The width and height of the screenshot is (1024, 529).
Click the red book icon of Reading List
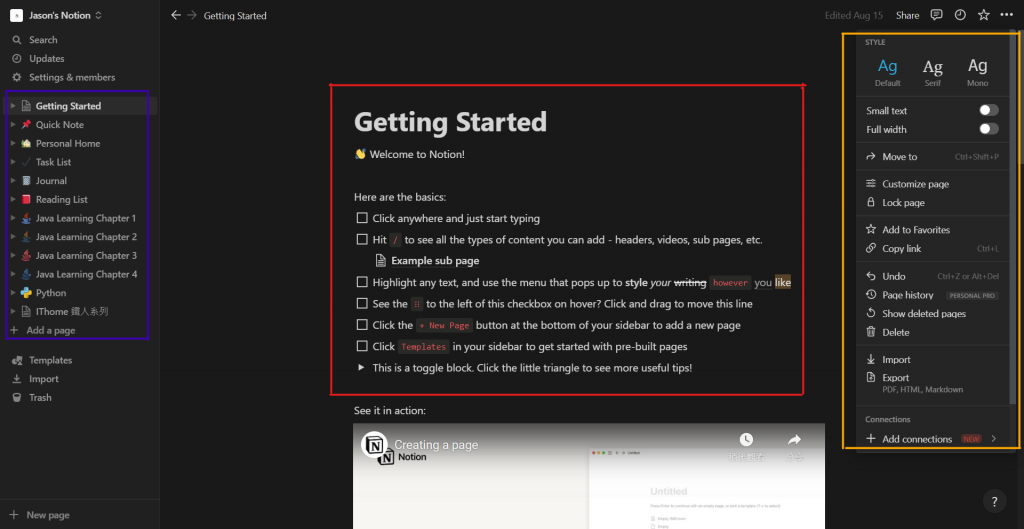[x=26, y=199]
